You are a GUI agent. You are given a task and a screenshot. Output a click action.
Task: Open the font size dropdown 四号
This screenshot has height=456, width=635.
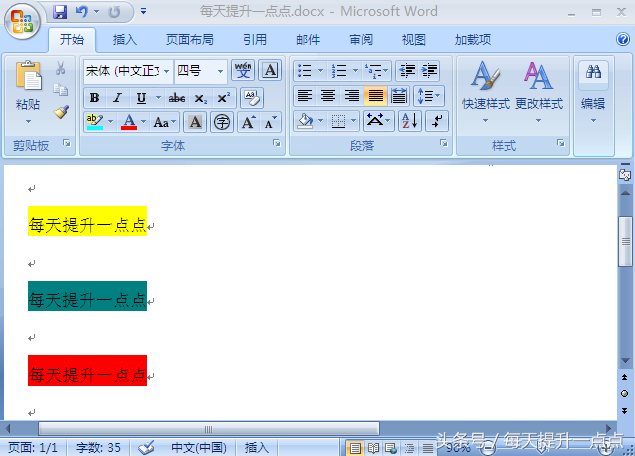pos(220,71)
